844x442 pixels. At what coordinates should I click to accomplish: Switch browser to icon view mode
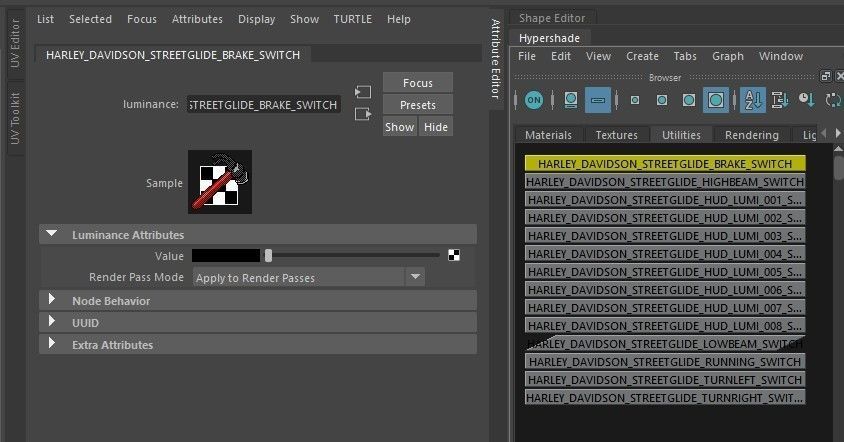571,100
